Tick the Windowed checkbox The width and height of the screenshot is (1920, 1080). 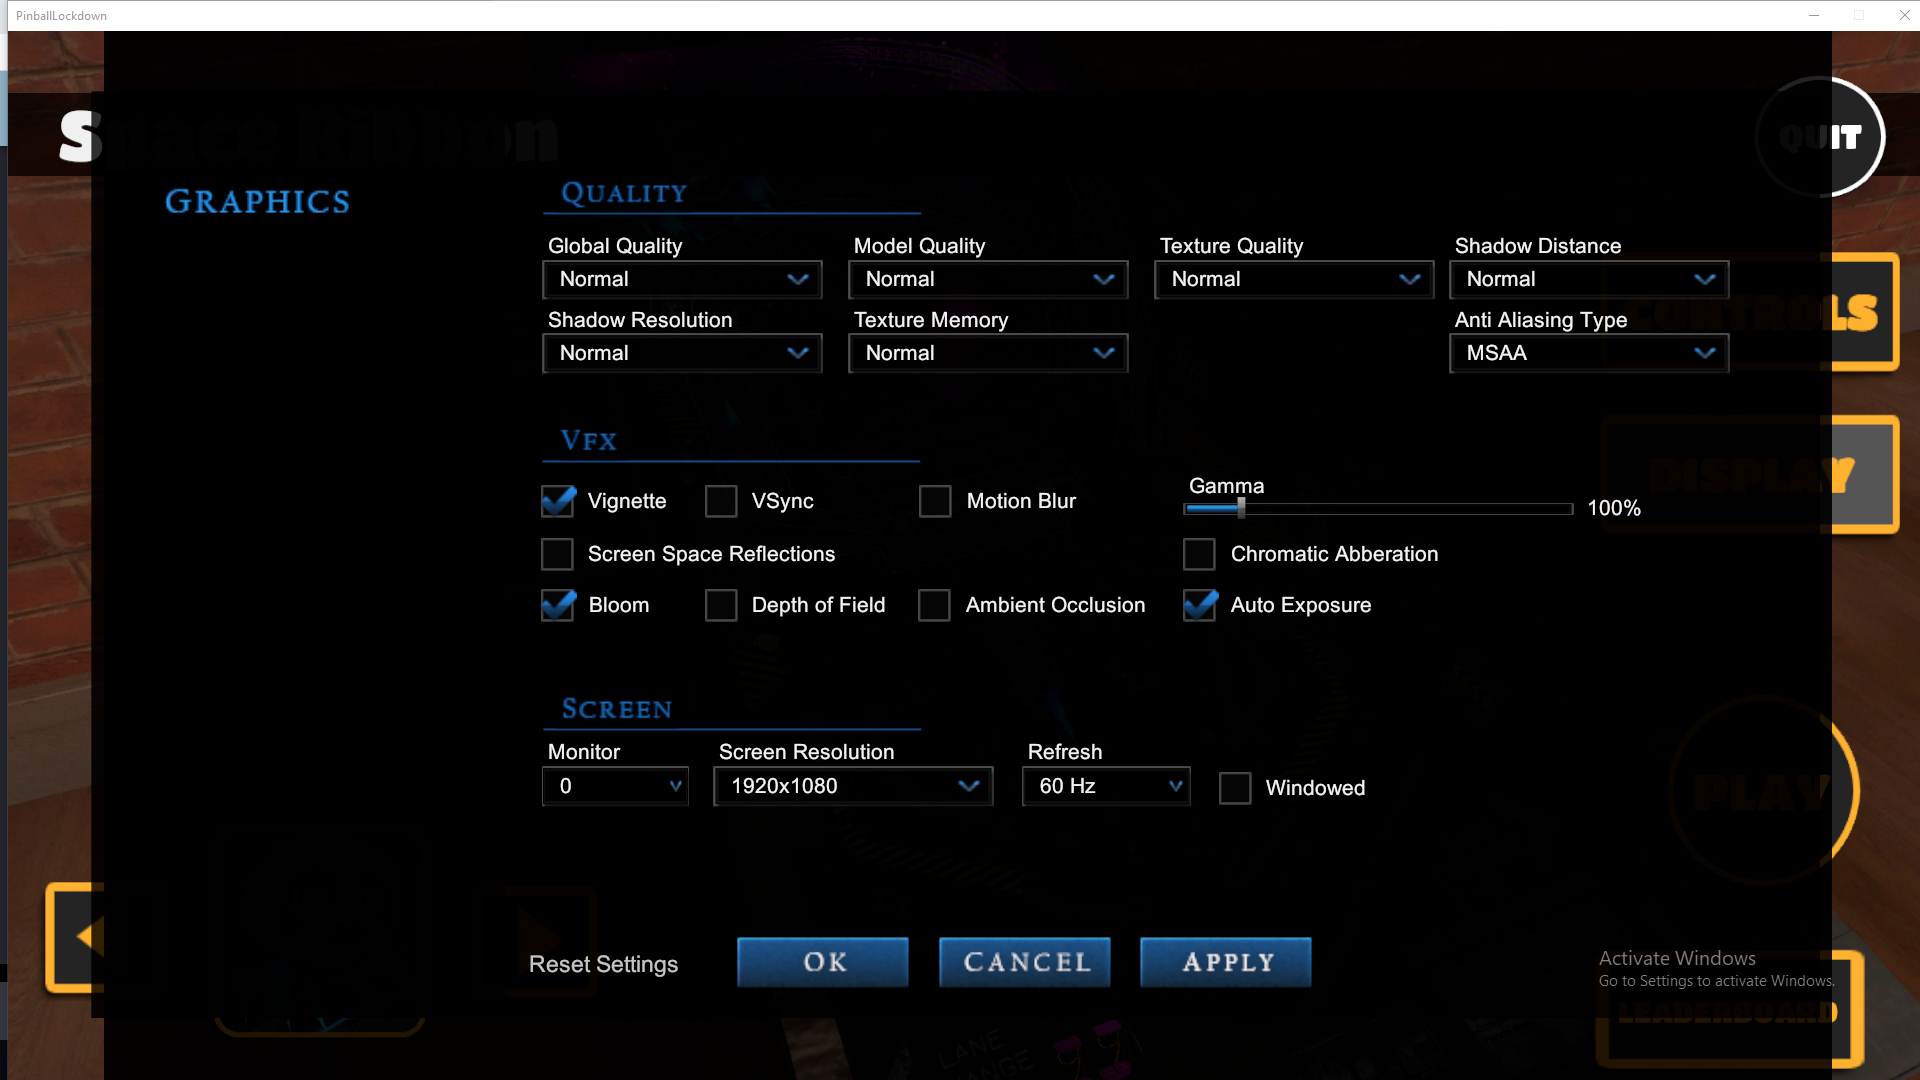[1235, 788]
